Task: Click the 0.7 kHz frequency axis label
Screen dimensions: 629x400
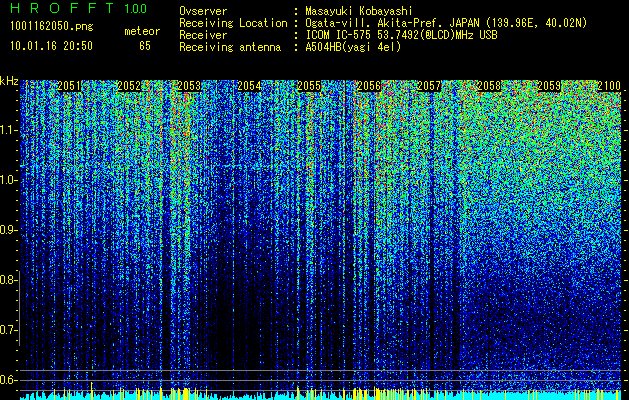Action: point(8,330)
